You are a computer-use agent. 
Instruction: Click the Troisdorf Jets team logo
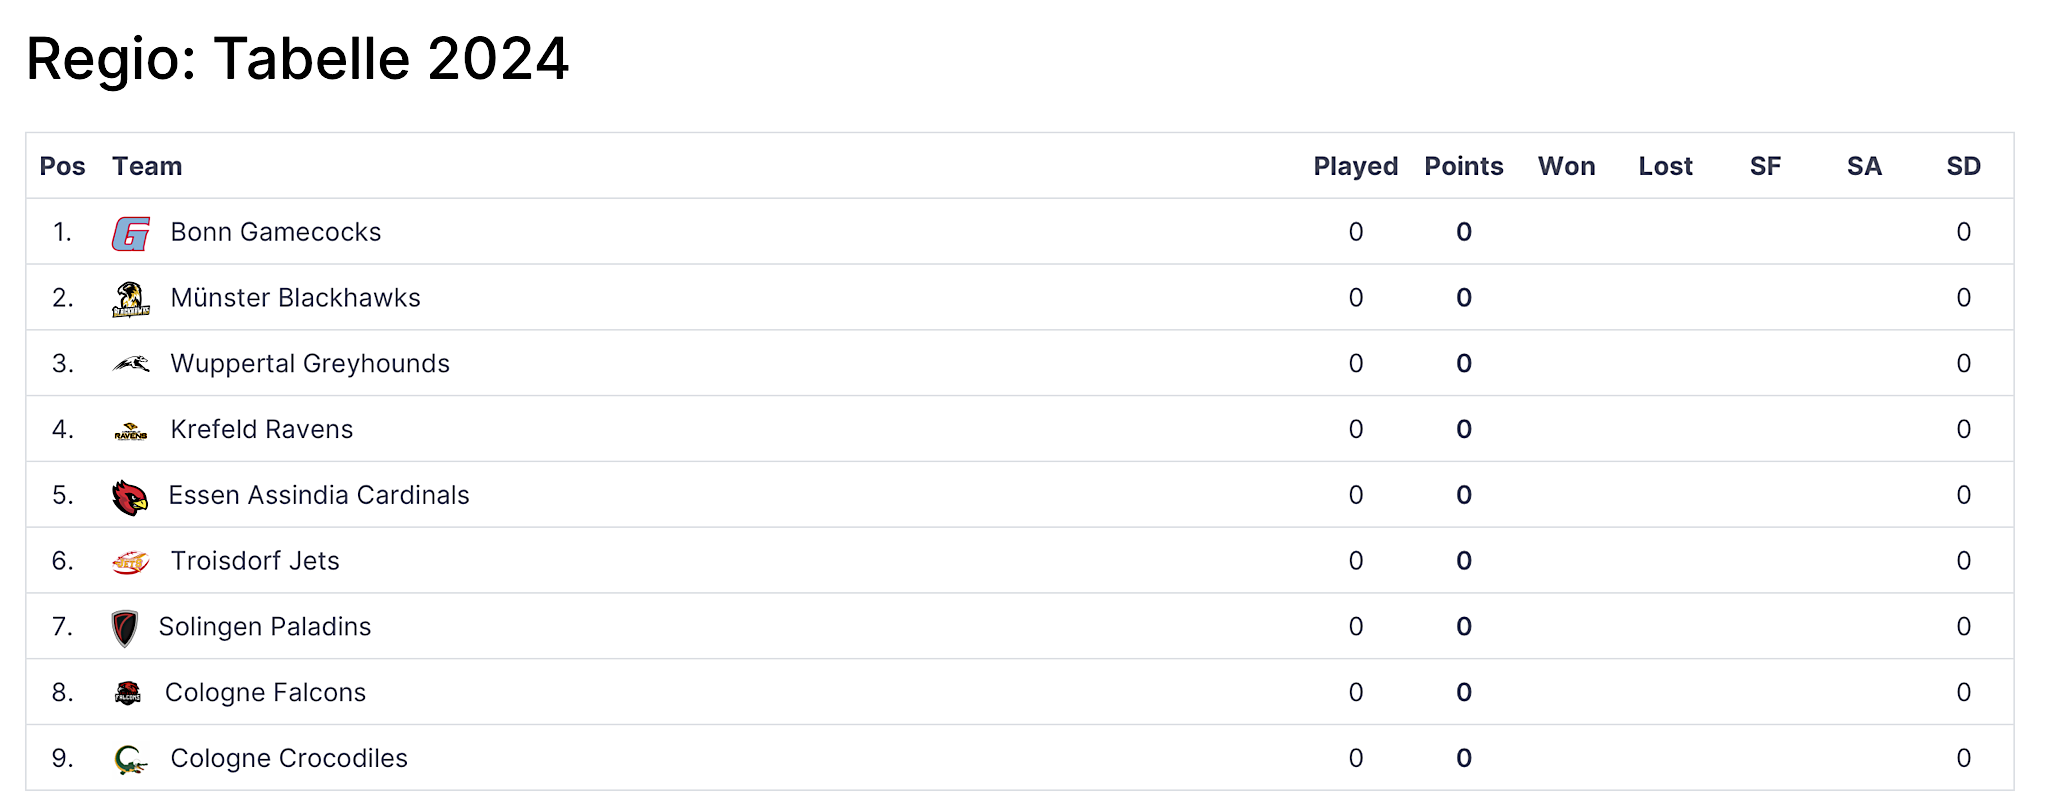(131, 563)
